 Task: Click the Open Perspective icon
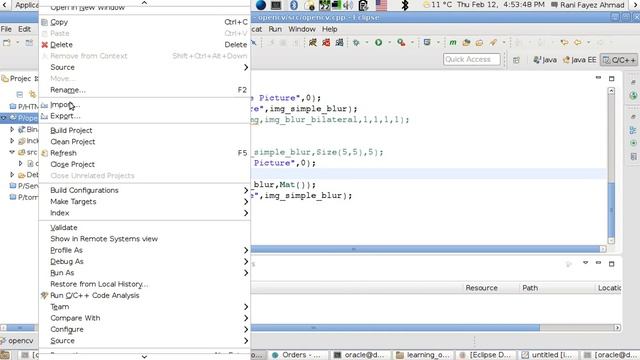(x=516, y=60)
